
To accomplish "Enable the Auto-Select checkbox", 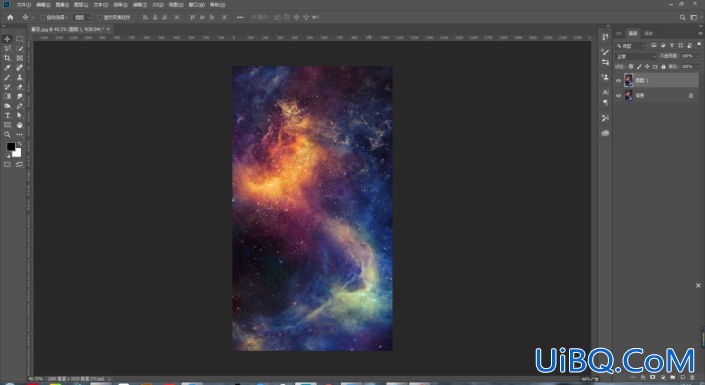I will [x=43, y=18].
